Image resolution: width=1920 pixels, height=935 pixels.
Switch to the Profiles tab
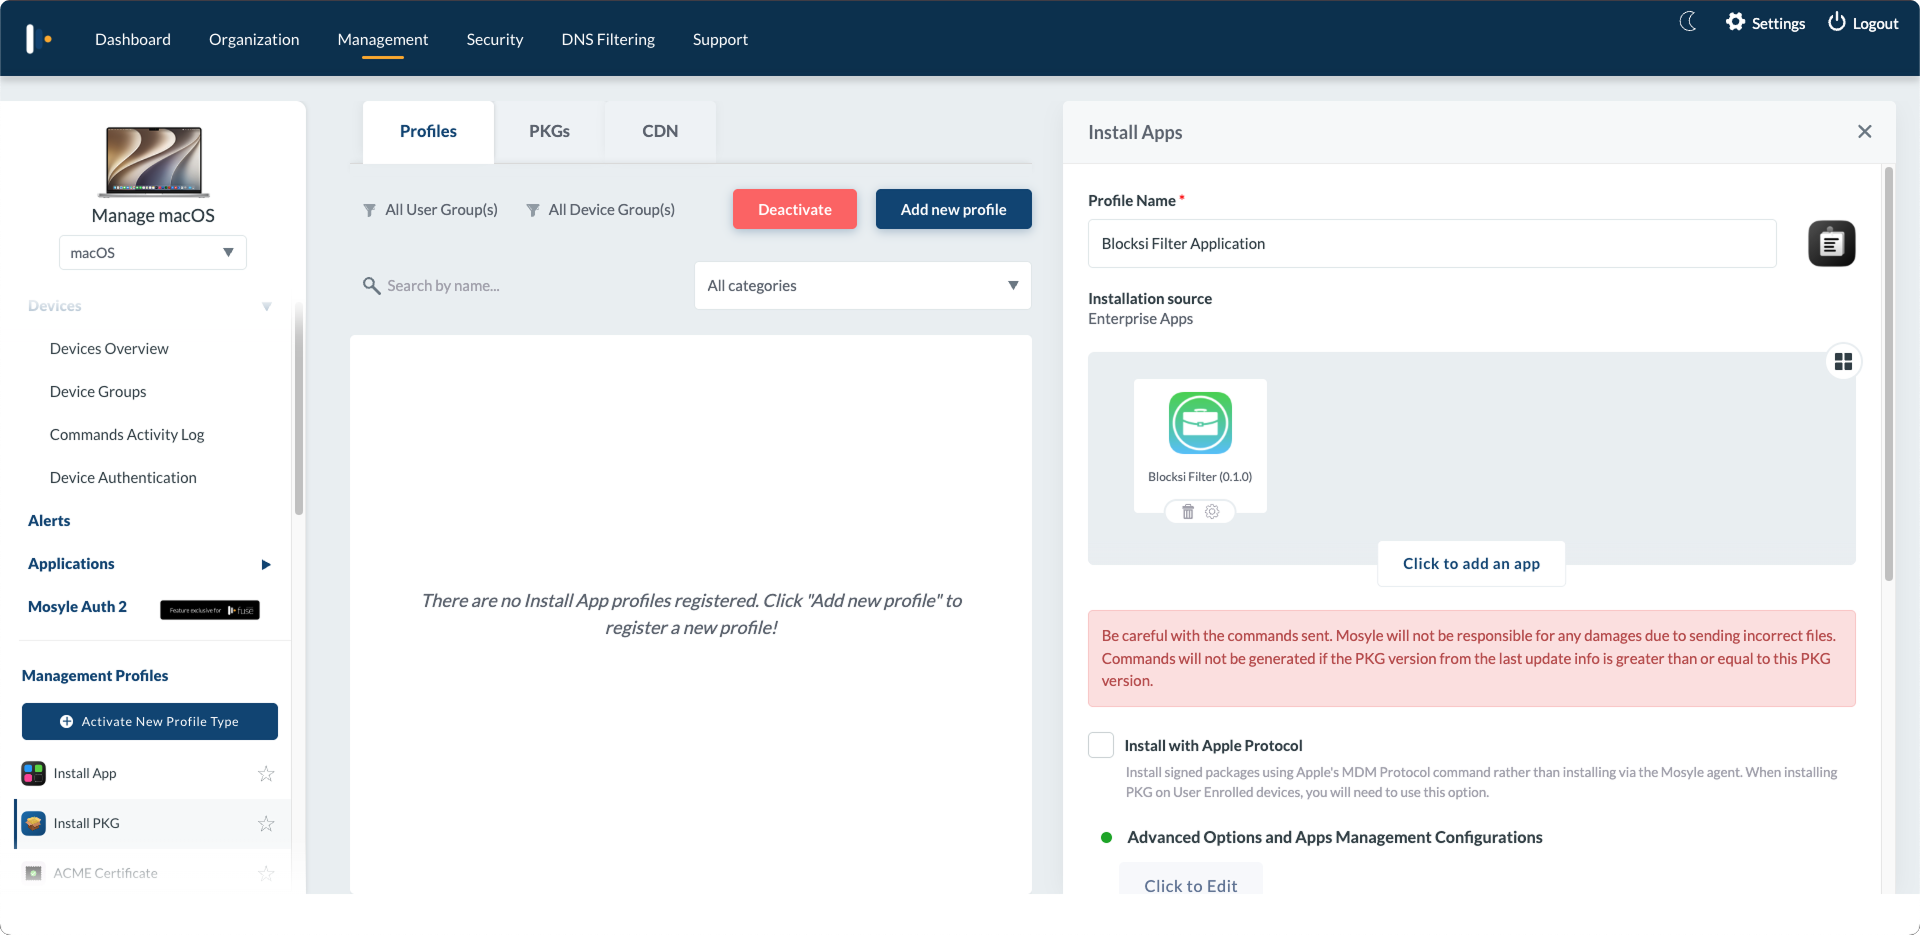click(x=428, y=132)
